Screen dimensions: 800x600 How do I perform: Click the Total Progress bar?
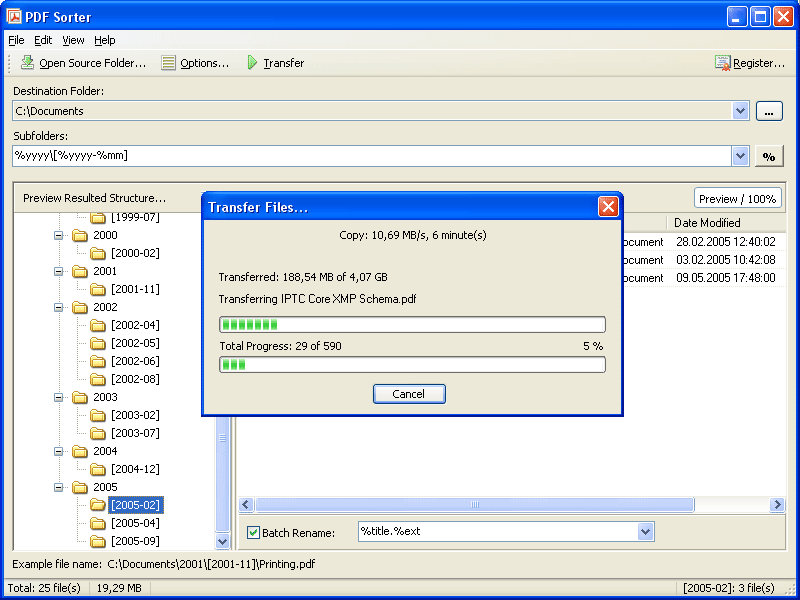[x=412, y=365]
